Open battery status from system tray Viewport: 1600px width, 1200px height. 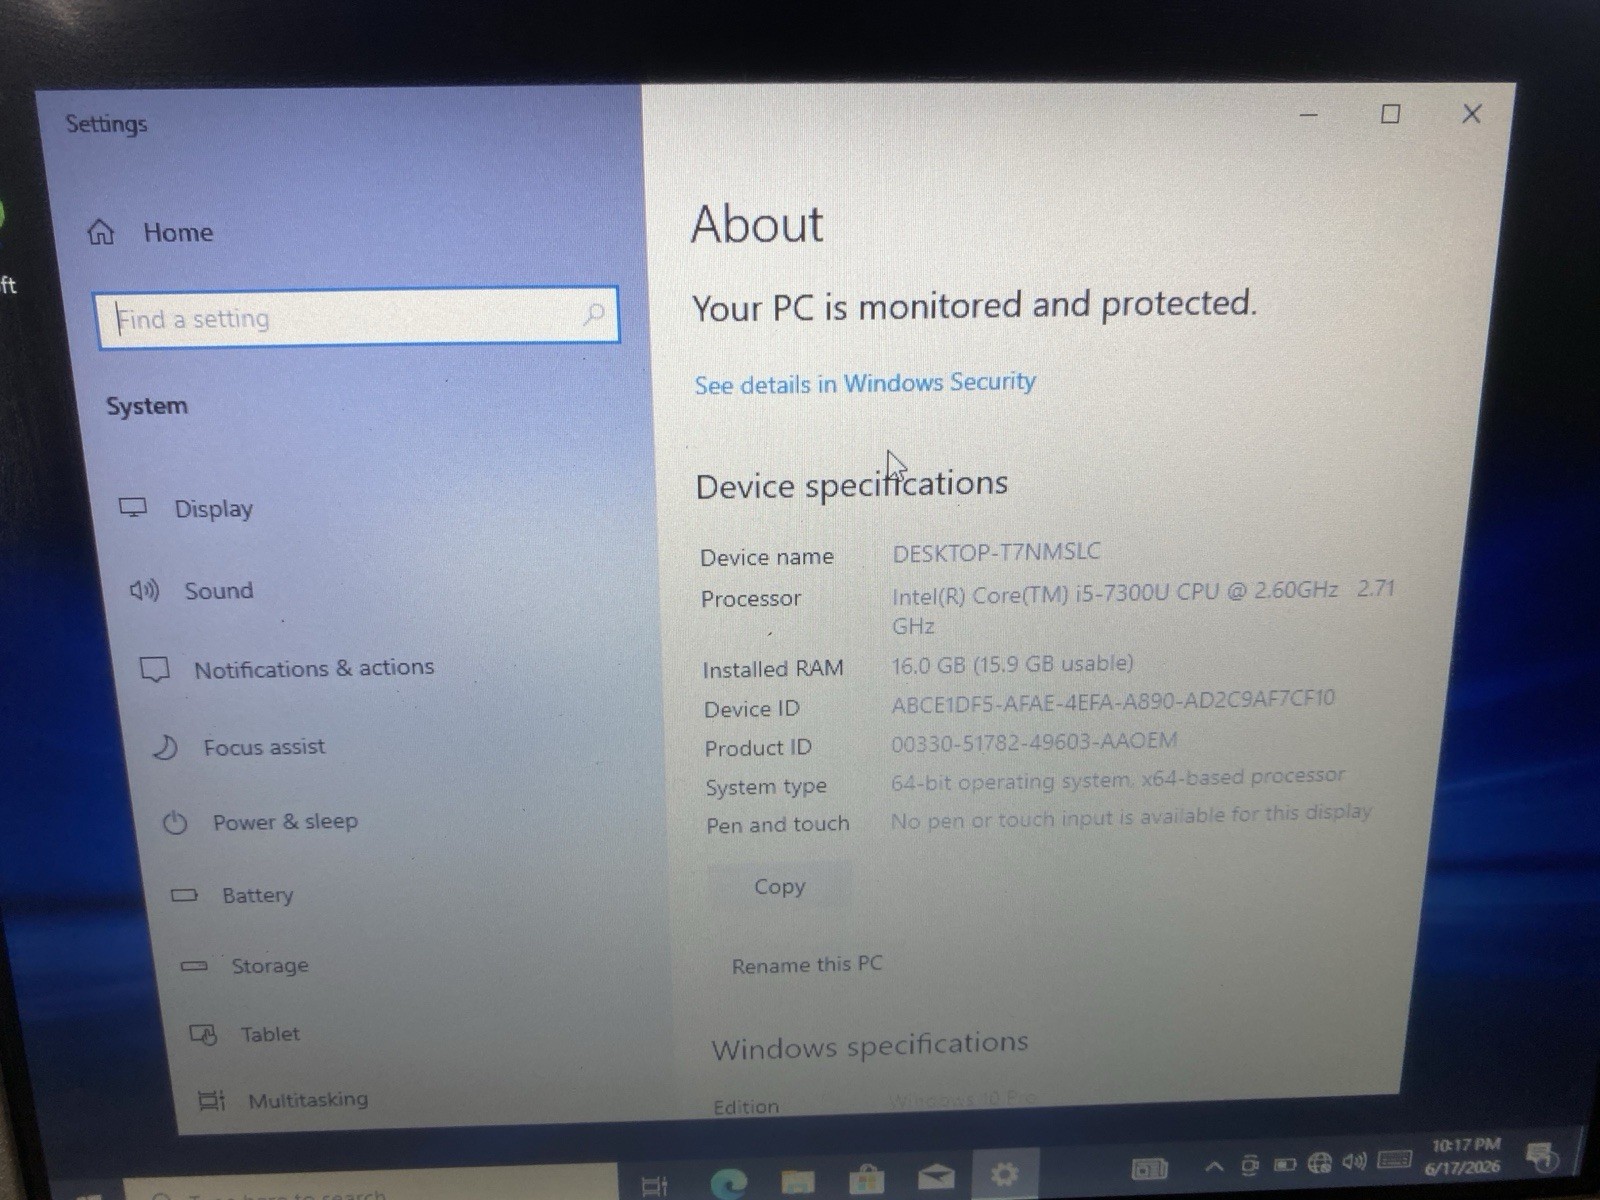point(1284,1164)
